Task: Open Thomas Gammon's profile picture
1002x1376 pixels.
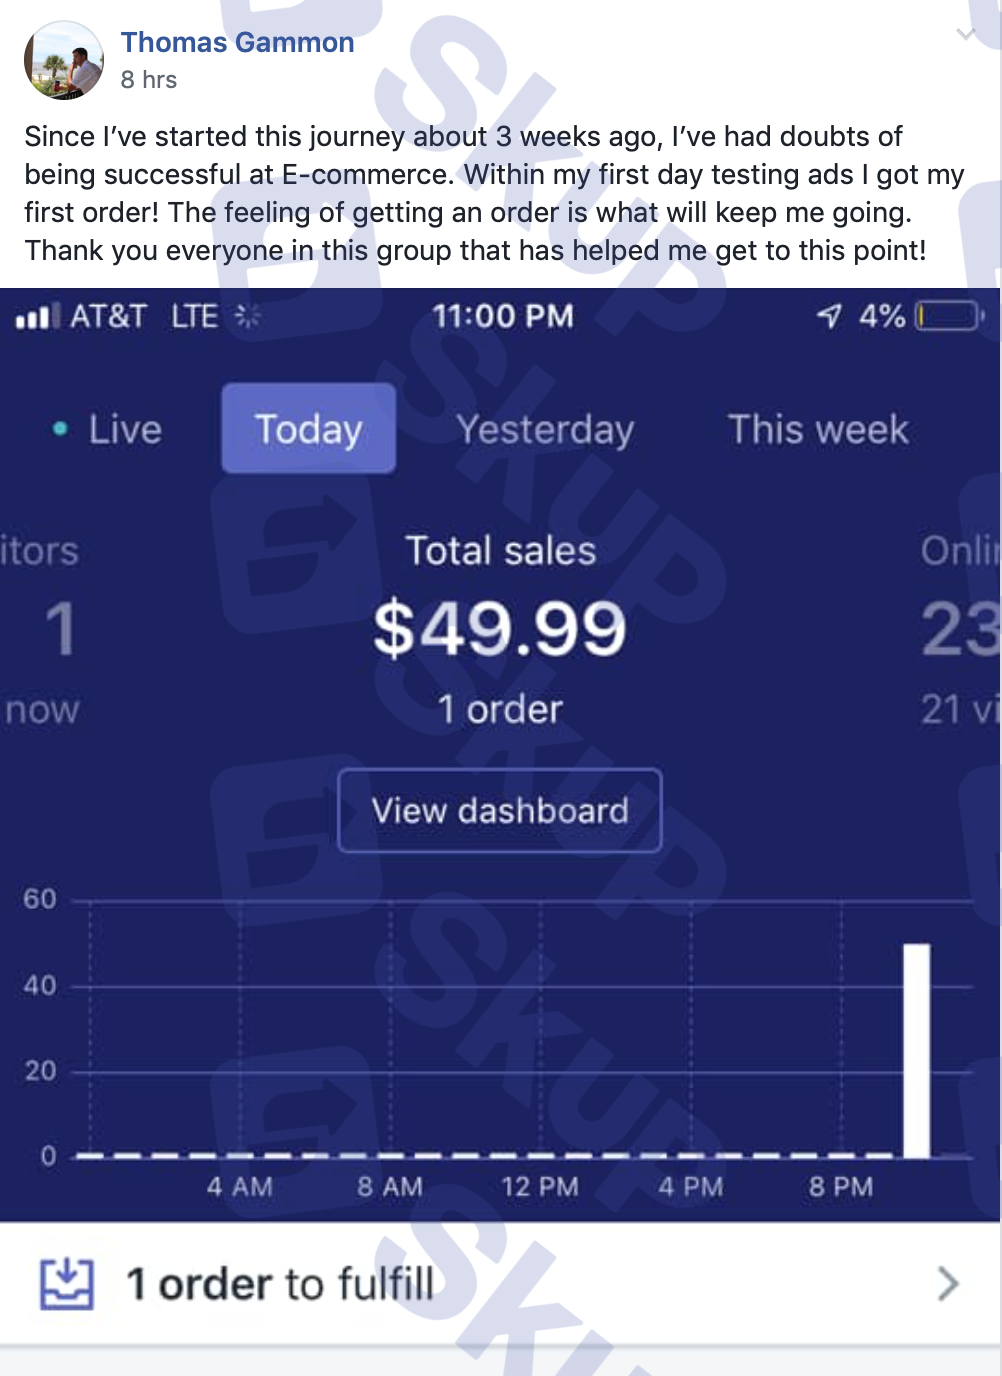Action: tap(64, 61)
